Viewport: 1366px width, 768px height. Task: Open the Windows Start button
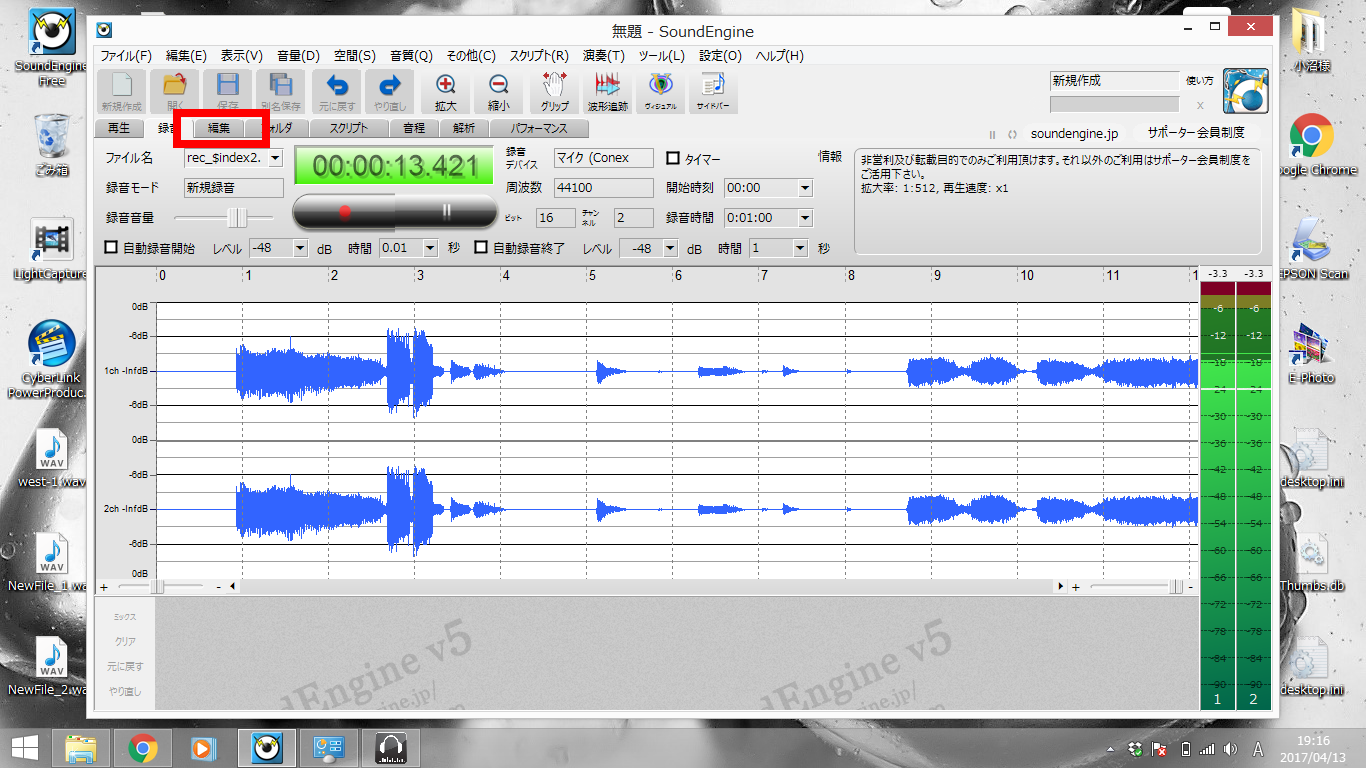[24, 748]
